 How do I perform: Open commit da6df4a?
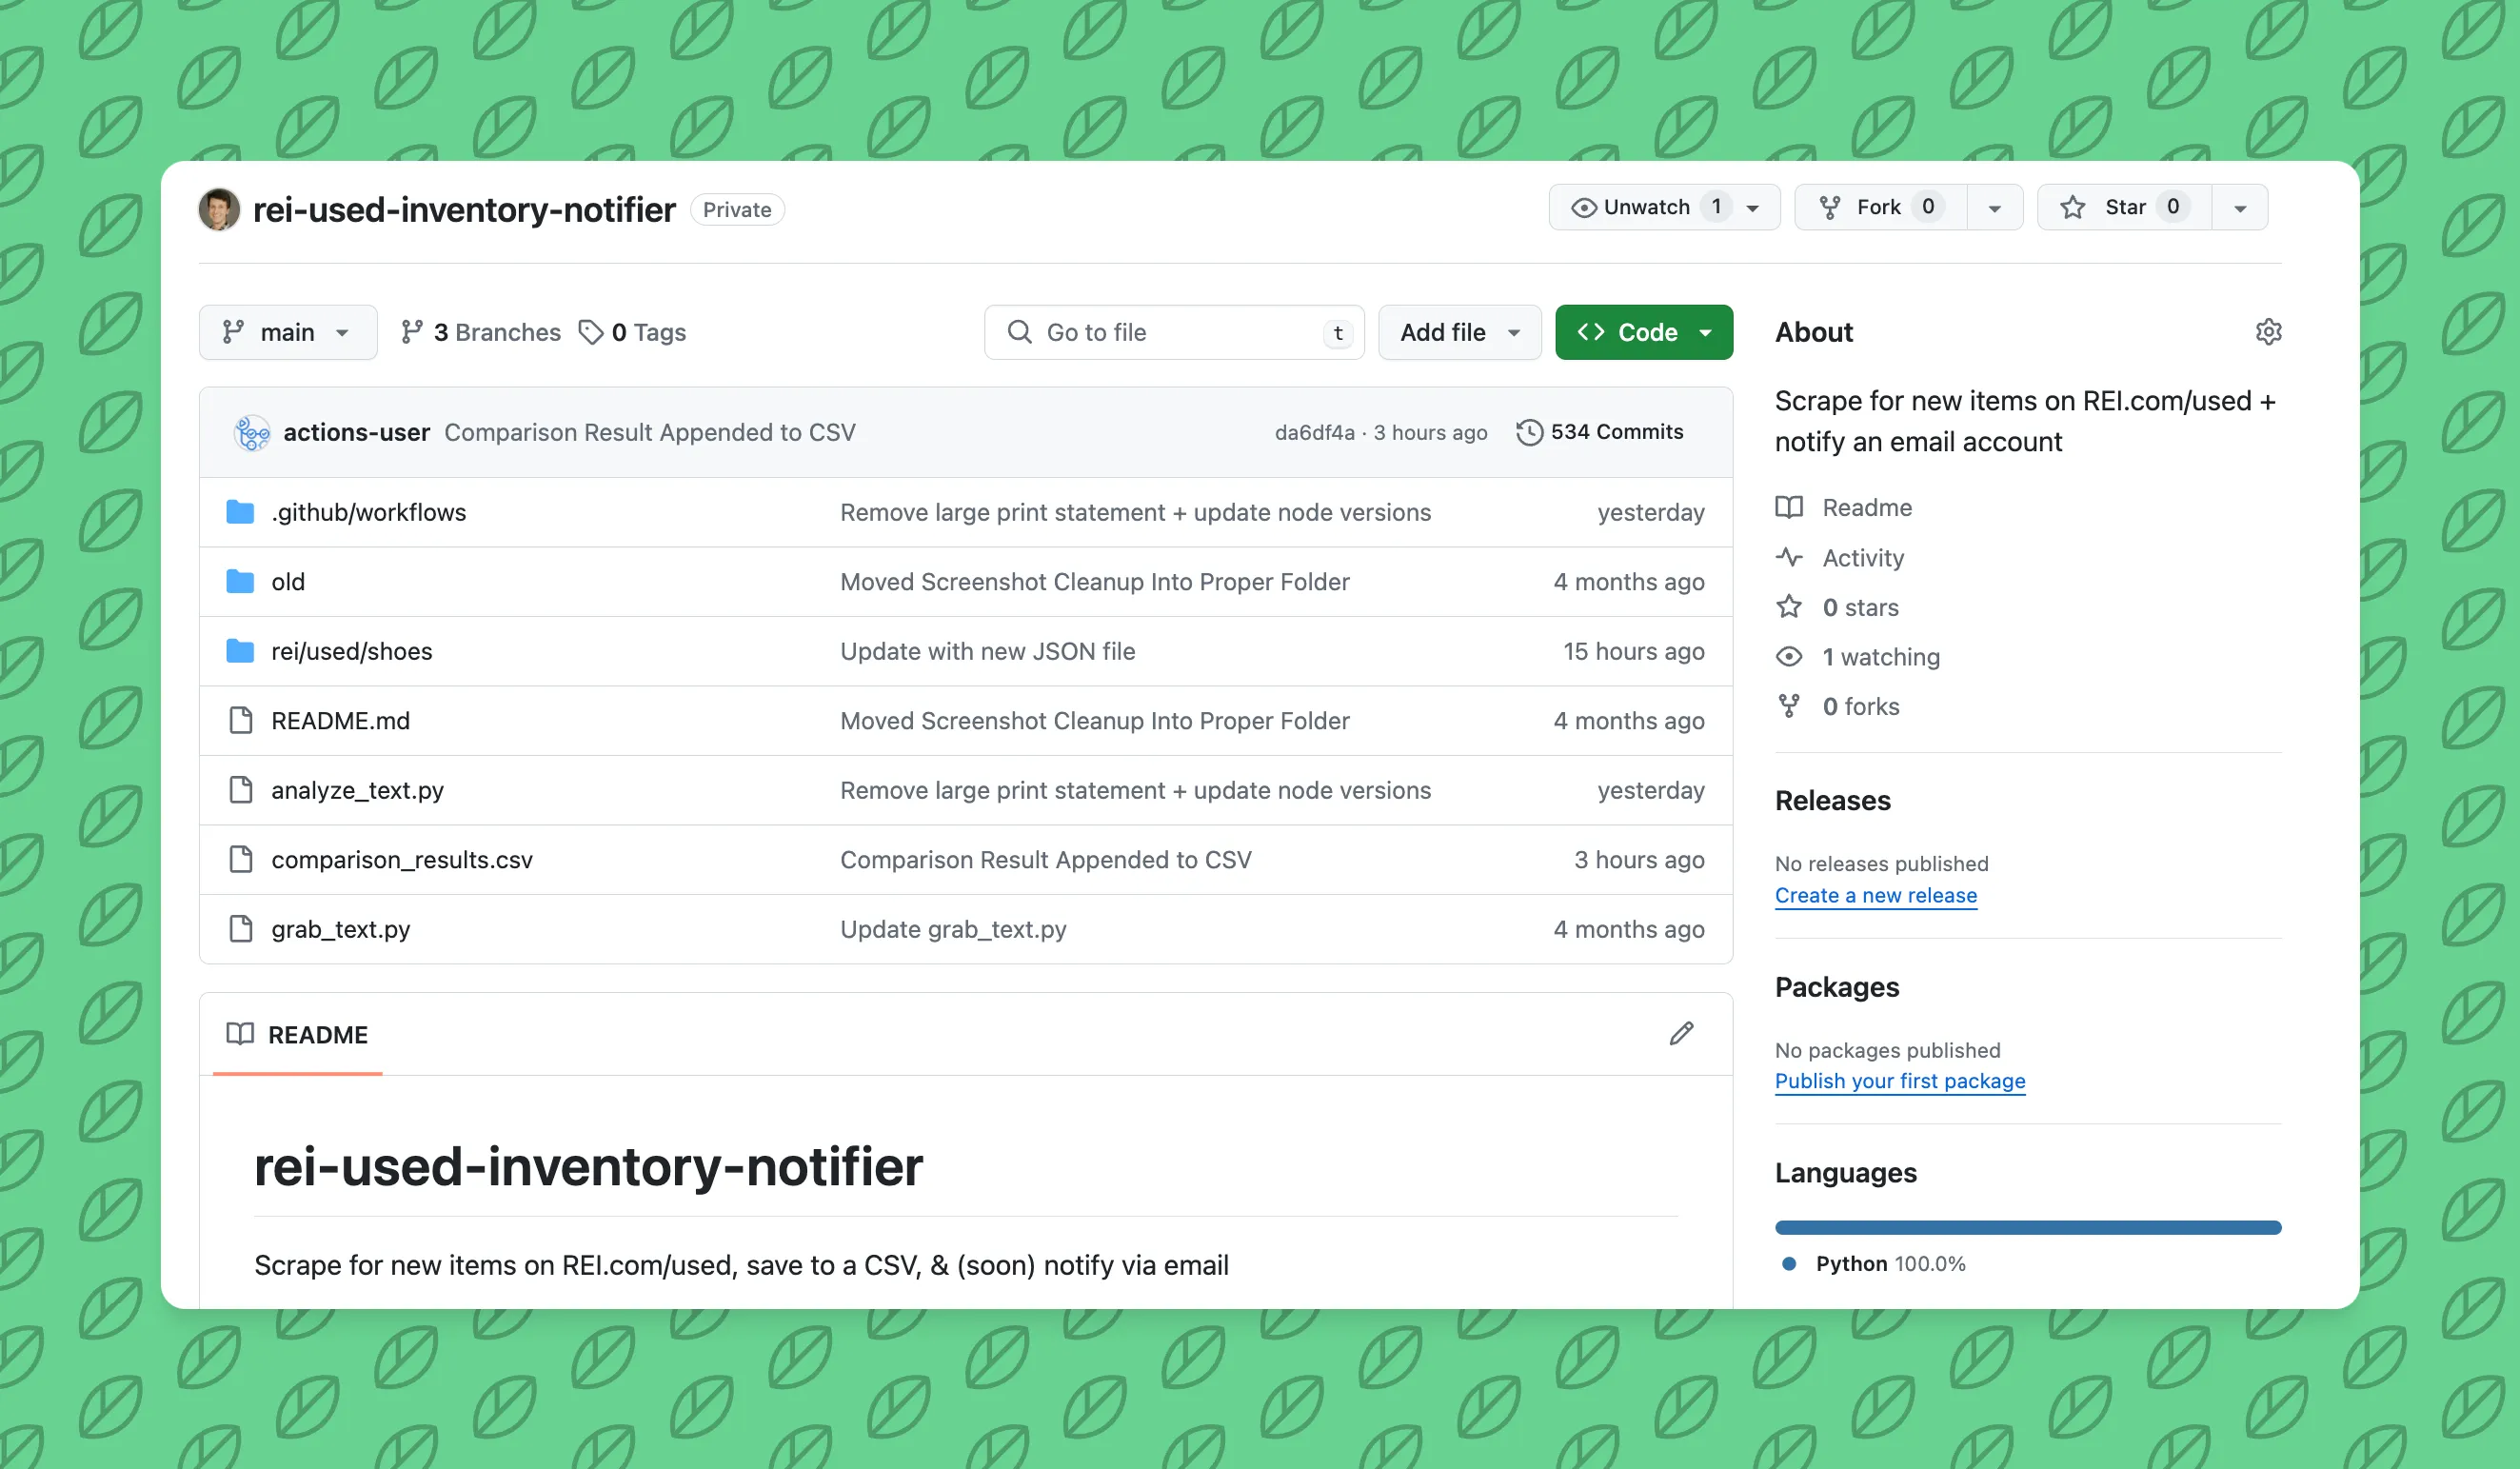(x=1314, y=432)
